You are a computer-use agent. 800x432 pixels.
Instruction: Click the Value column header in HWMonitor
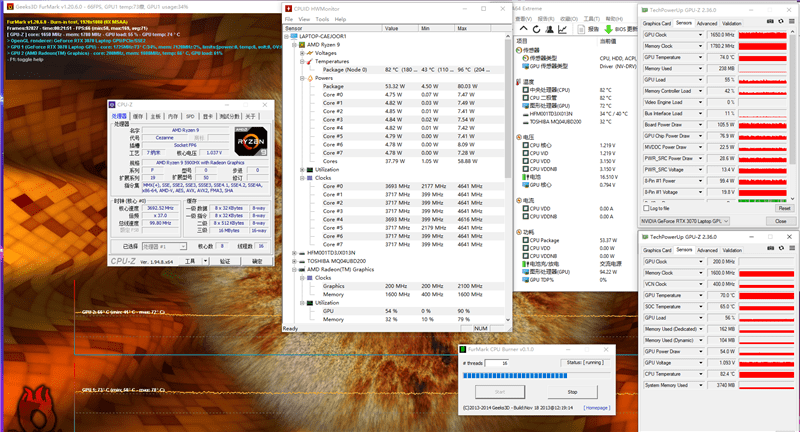[x=400, y=28]
